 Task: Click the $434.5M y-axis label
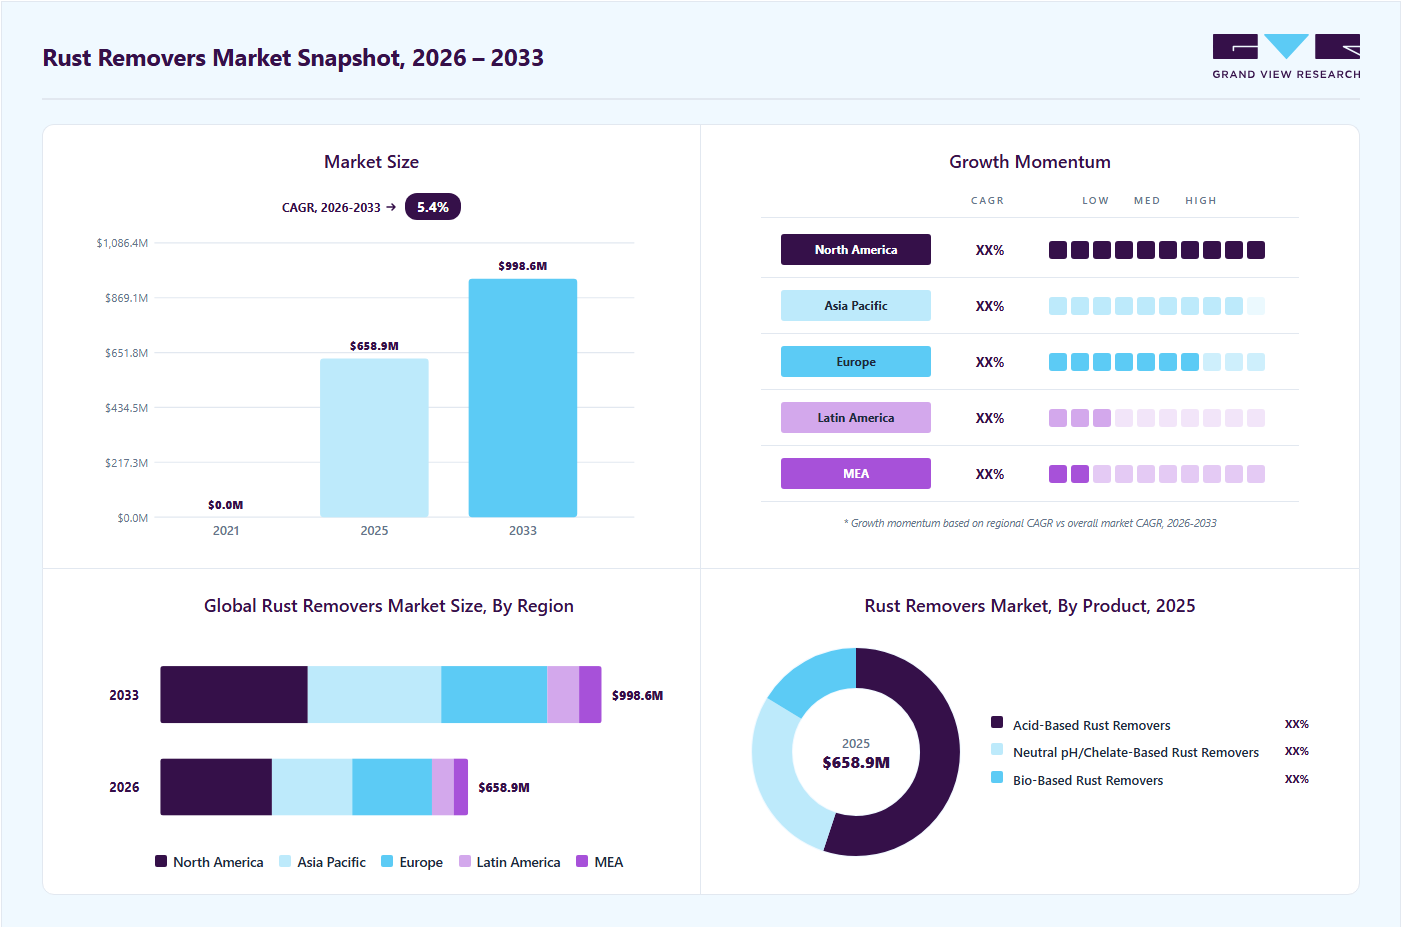coord(126,408)
